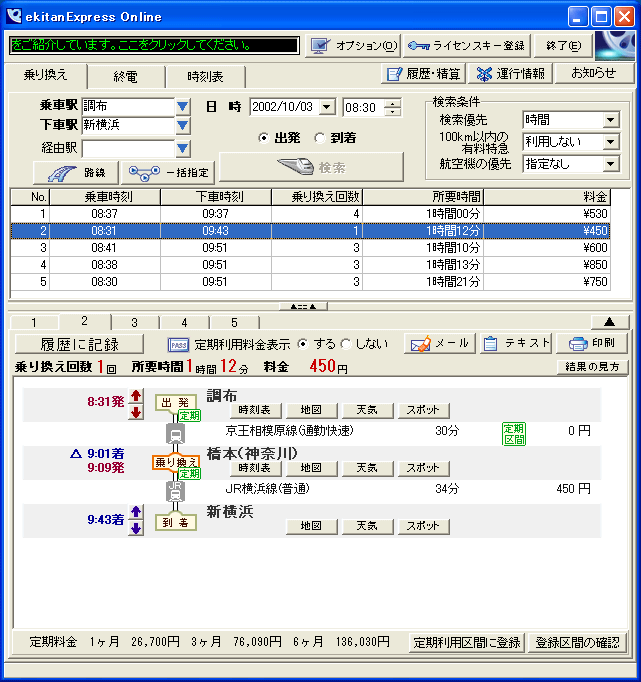Click メール mail button
Screen dimensions: 641x682
click(x=440, y=344)
